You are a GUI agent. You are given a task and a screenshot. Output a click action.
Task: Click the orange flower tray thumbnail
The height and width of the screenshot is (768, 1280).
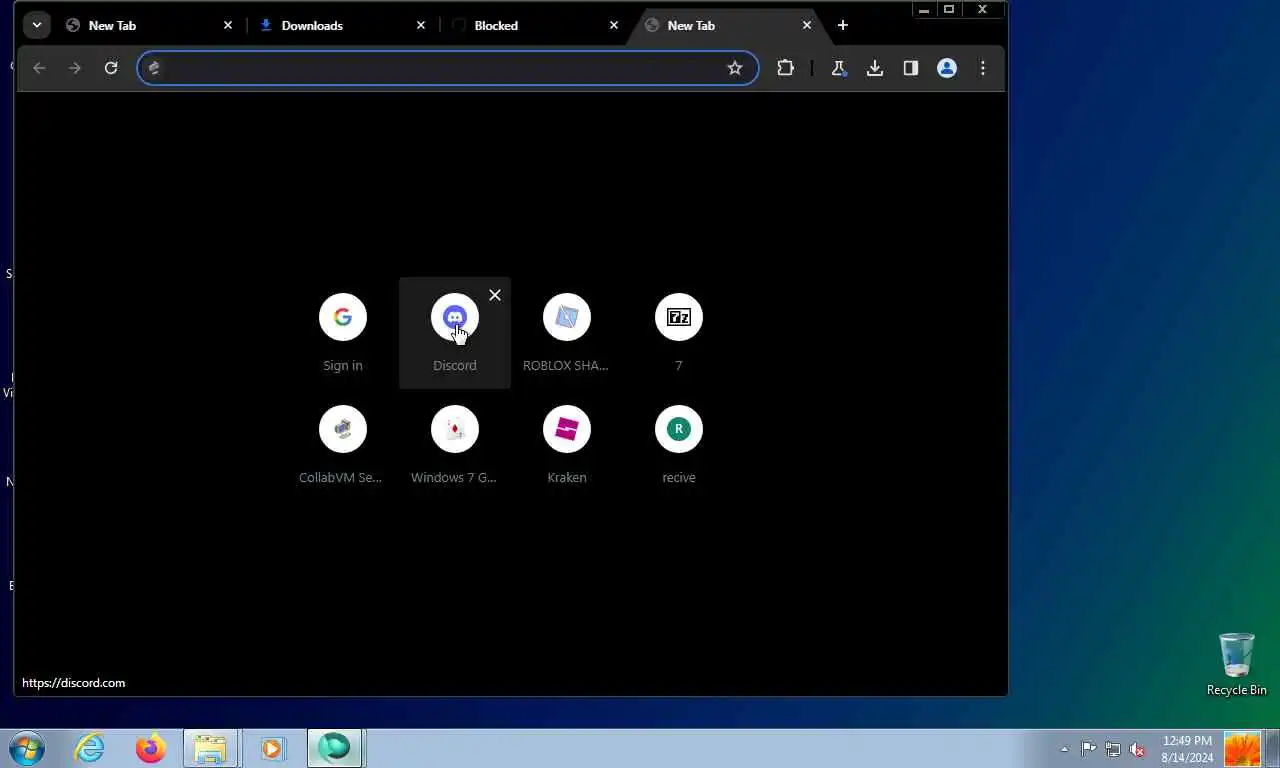point(1242,749)
